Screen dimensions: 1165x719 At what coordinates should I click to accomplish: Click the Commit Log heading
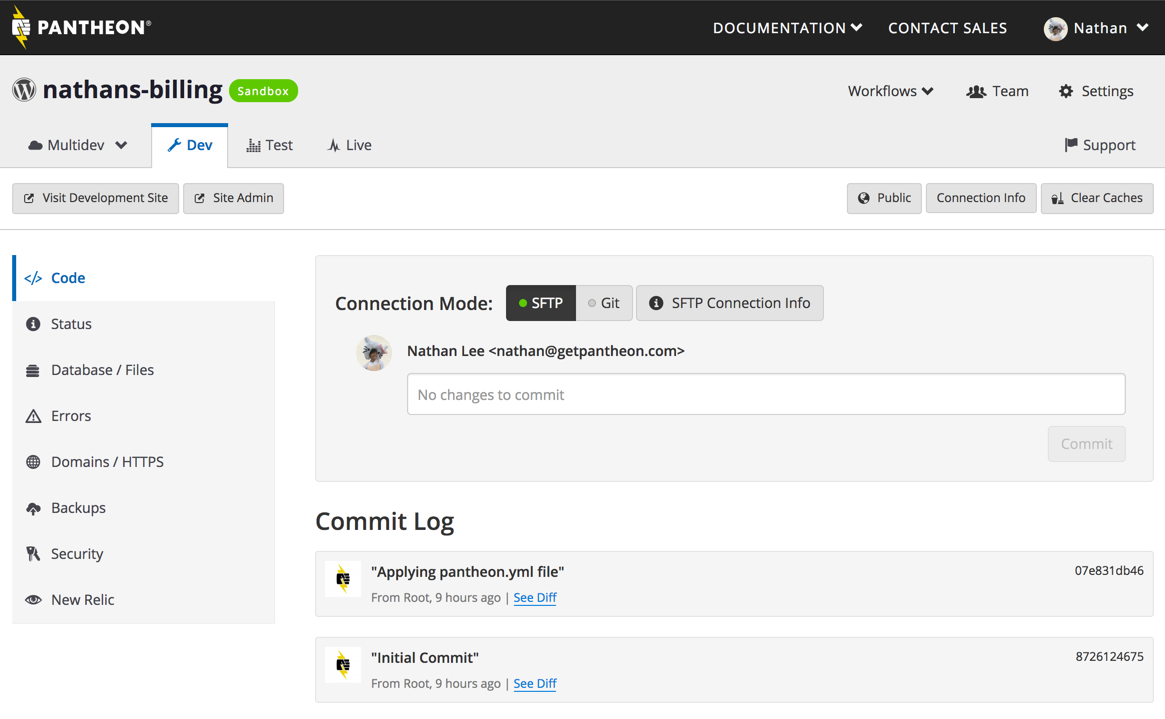pyautogui.click(x=385, y=521)
